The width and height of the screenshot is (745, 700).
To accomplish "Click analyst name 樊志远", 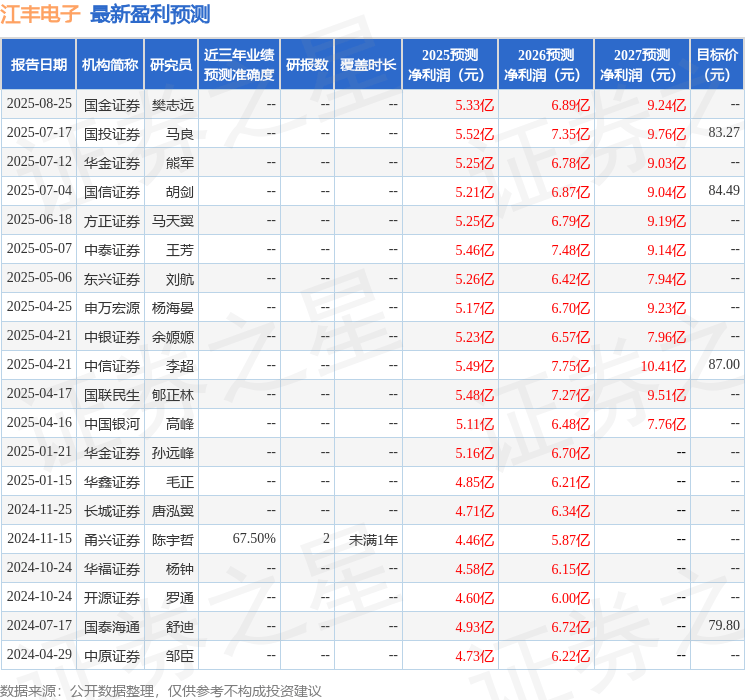I will pos(173,105).
